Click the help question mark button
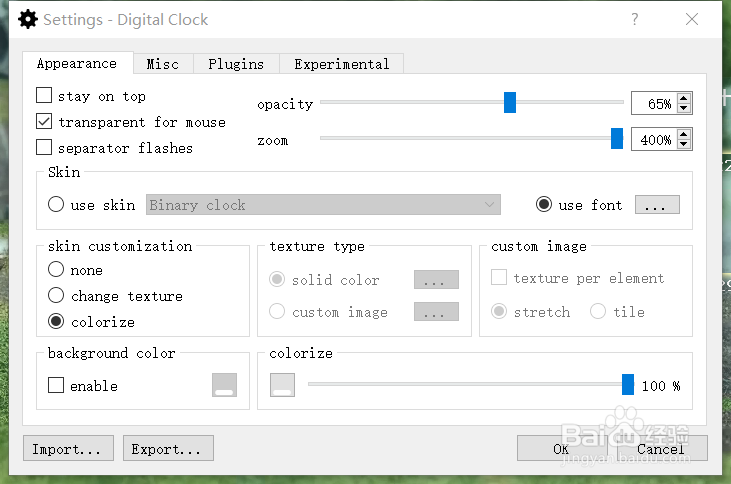The image size is (731, 484). coord(636,19)
